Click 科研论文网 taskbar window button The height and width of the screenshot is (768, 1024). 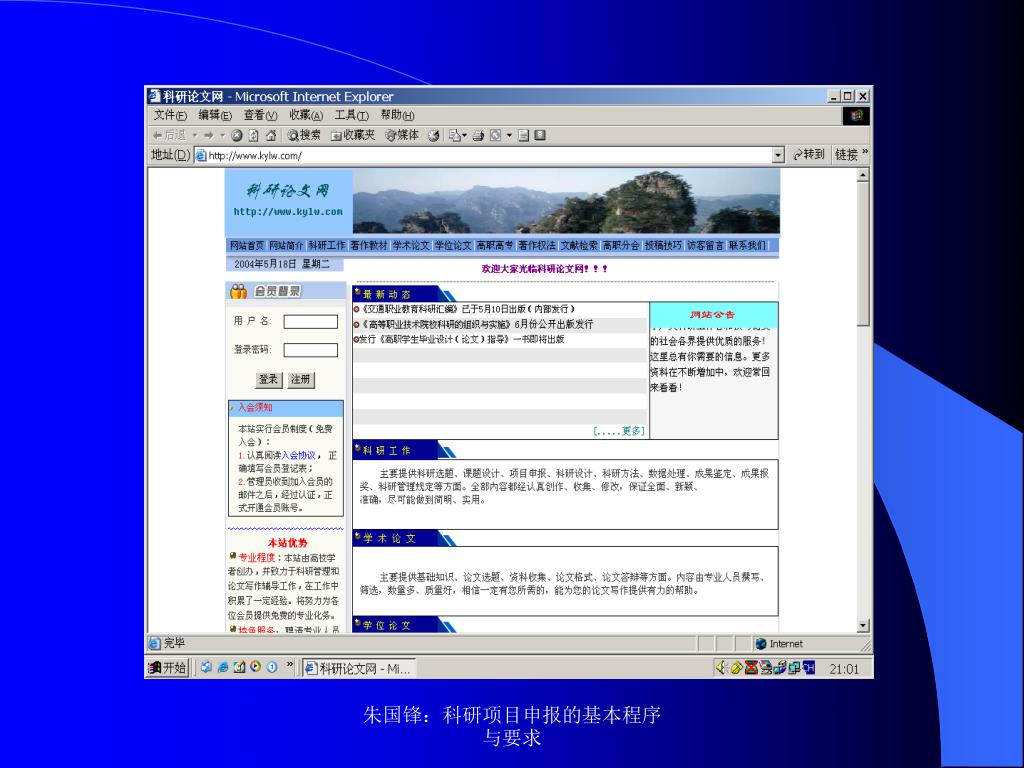359,668
